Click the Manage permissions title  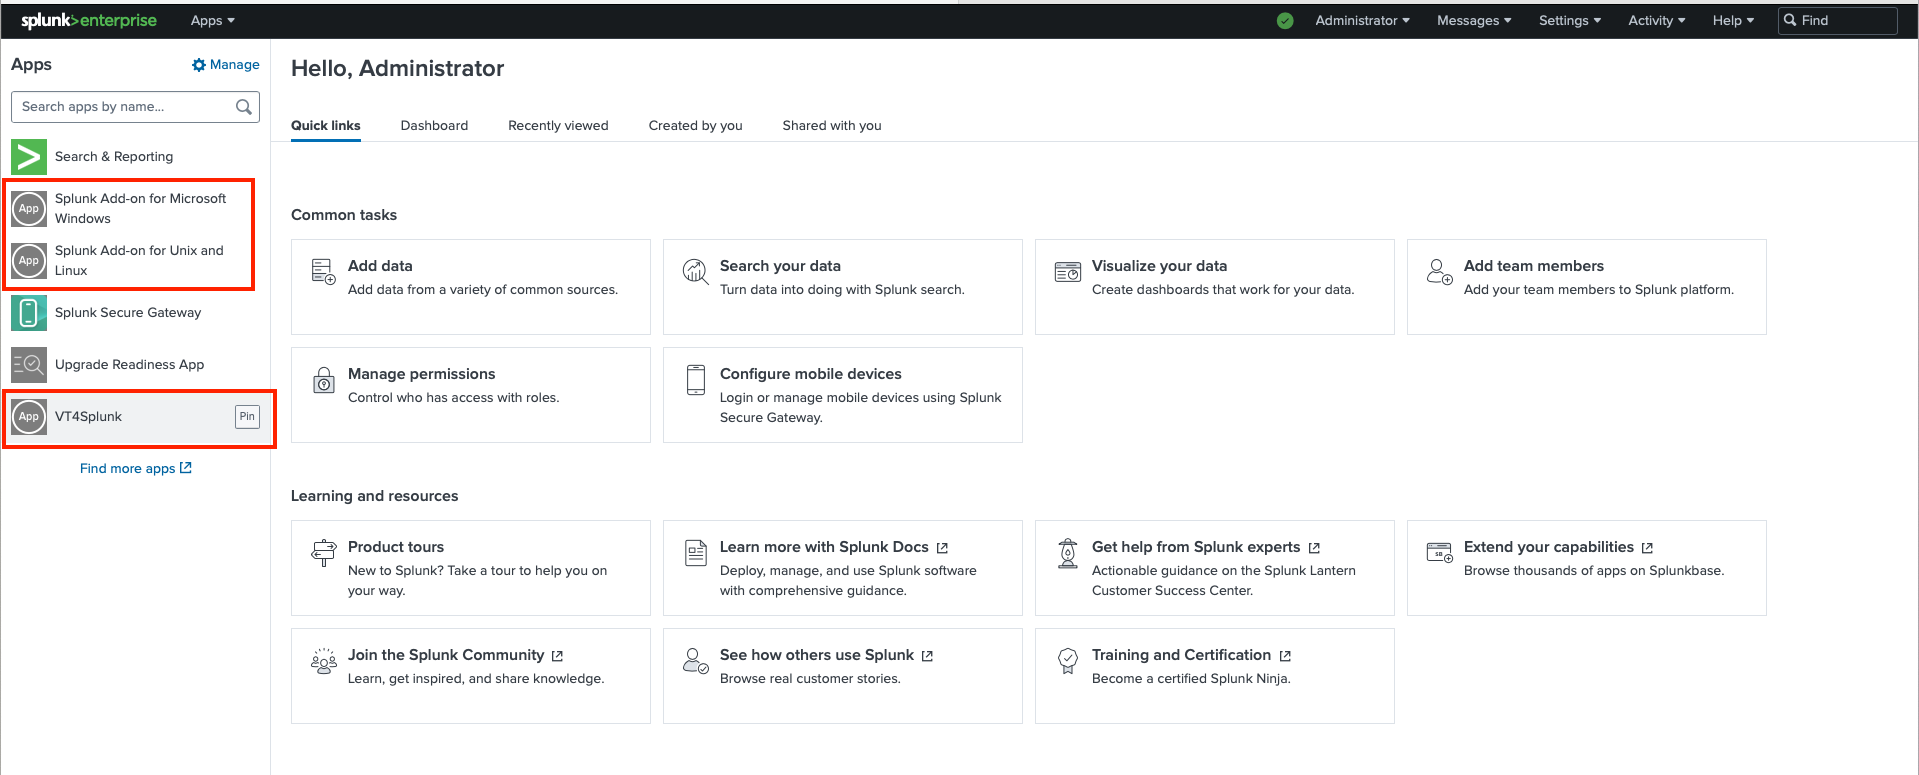tap(421, 374)
